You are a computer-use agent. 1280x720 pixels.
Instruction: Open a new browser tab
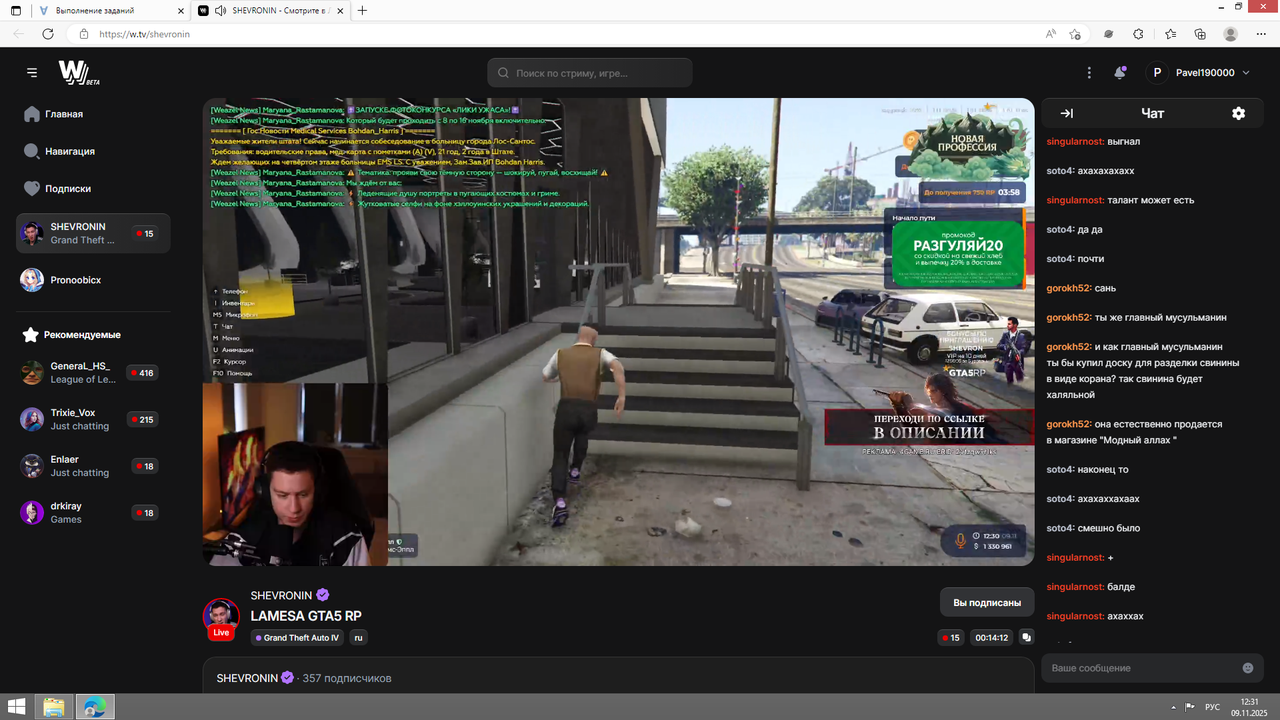click(362, 11)
